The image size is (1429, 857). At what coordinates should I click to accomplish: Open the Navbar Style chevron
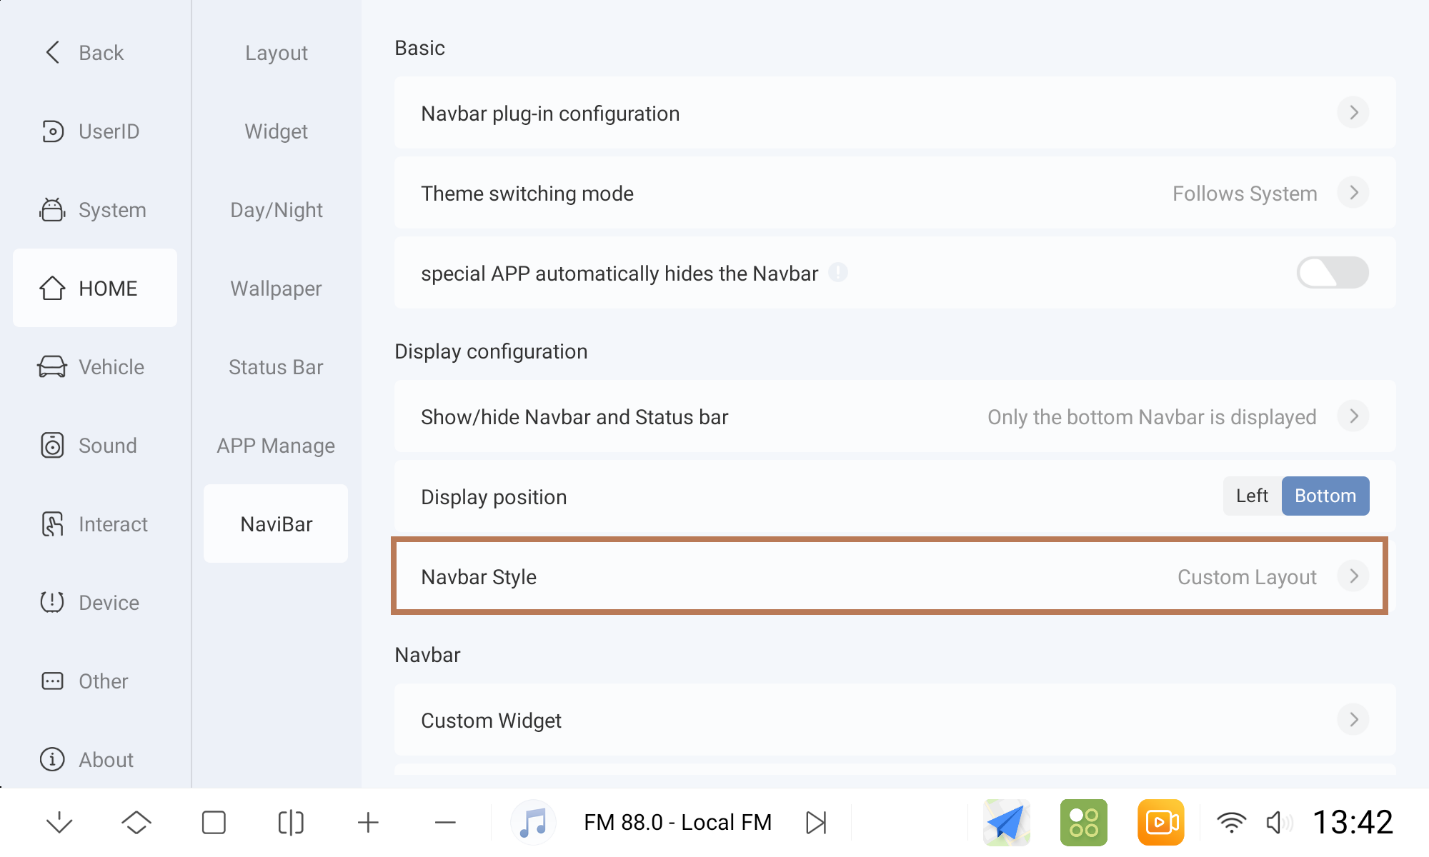point(1353,576)
